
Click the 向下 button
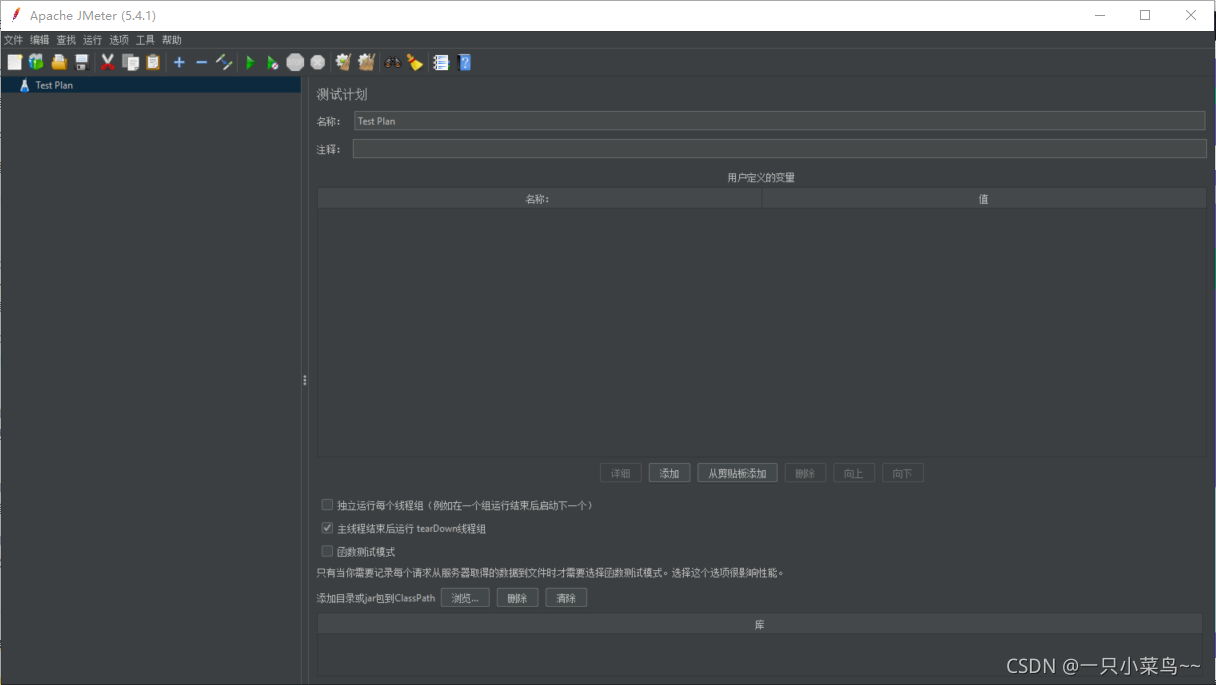tap(902, 473)
